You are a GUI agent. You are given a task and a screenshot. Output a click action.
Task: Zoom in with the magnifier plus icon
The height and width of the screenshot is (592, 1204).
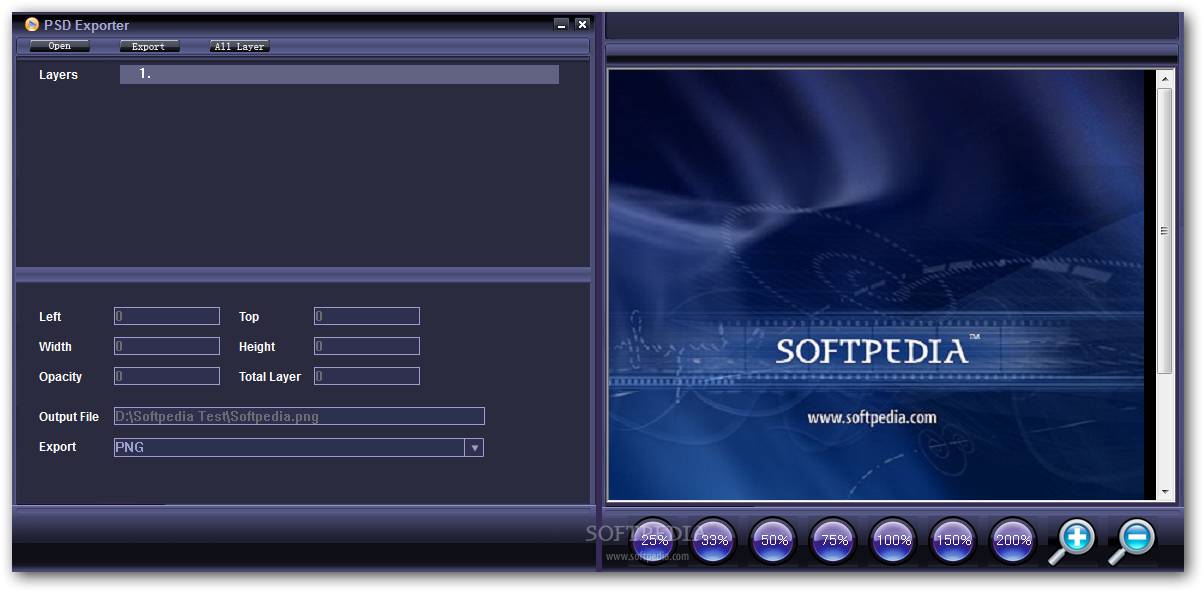click(1073, 541)
